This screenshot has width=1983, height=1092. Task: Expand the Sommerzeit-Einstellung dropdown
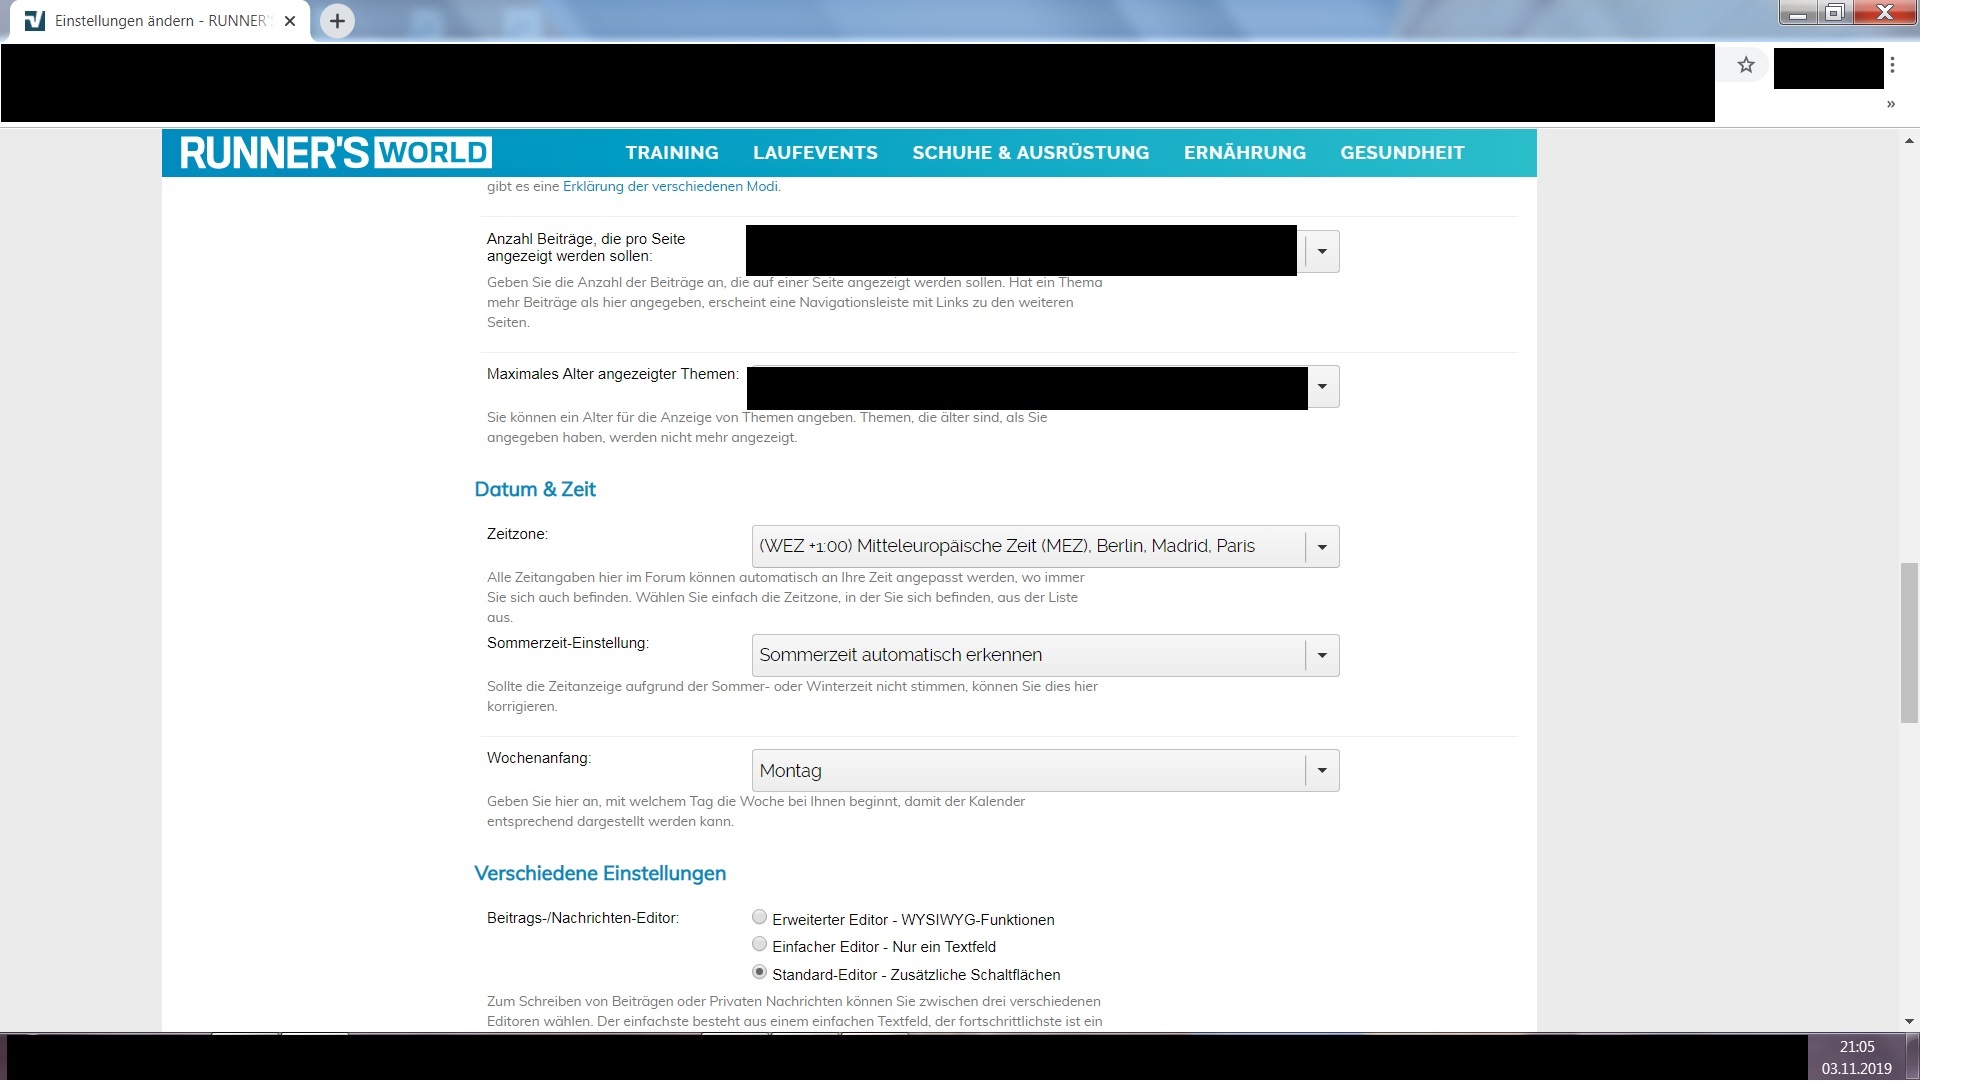1044,656
